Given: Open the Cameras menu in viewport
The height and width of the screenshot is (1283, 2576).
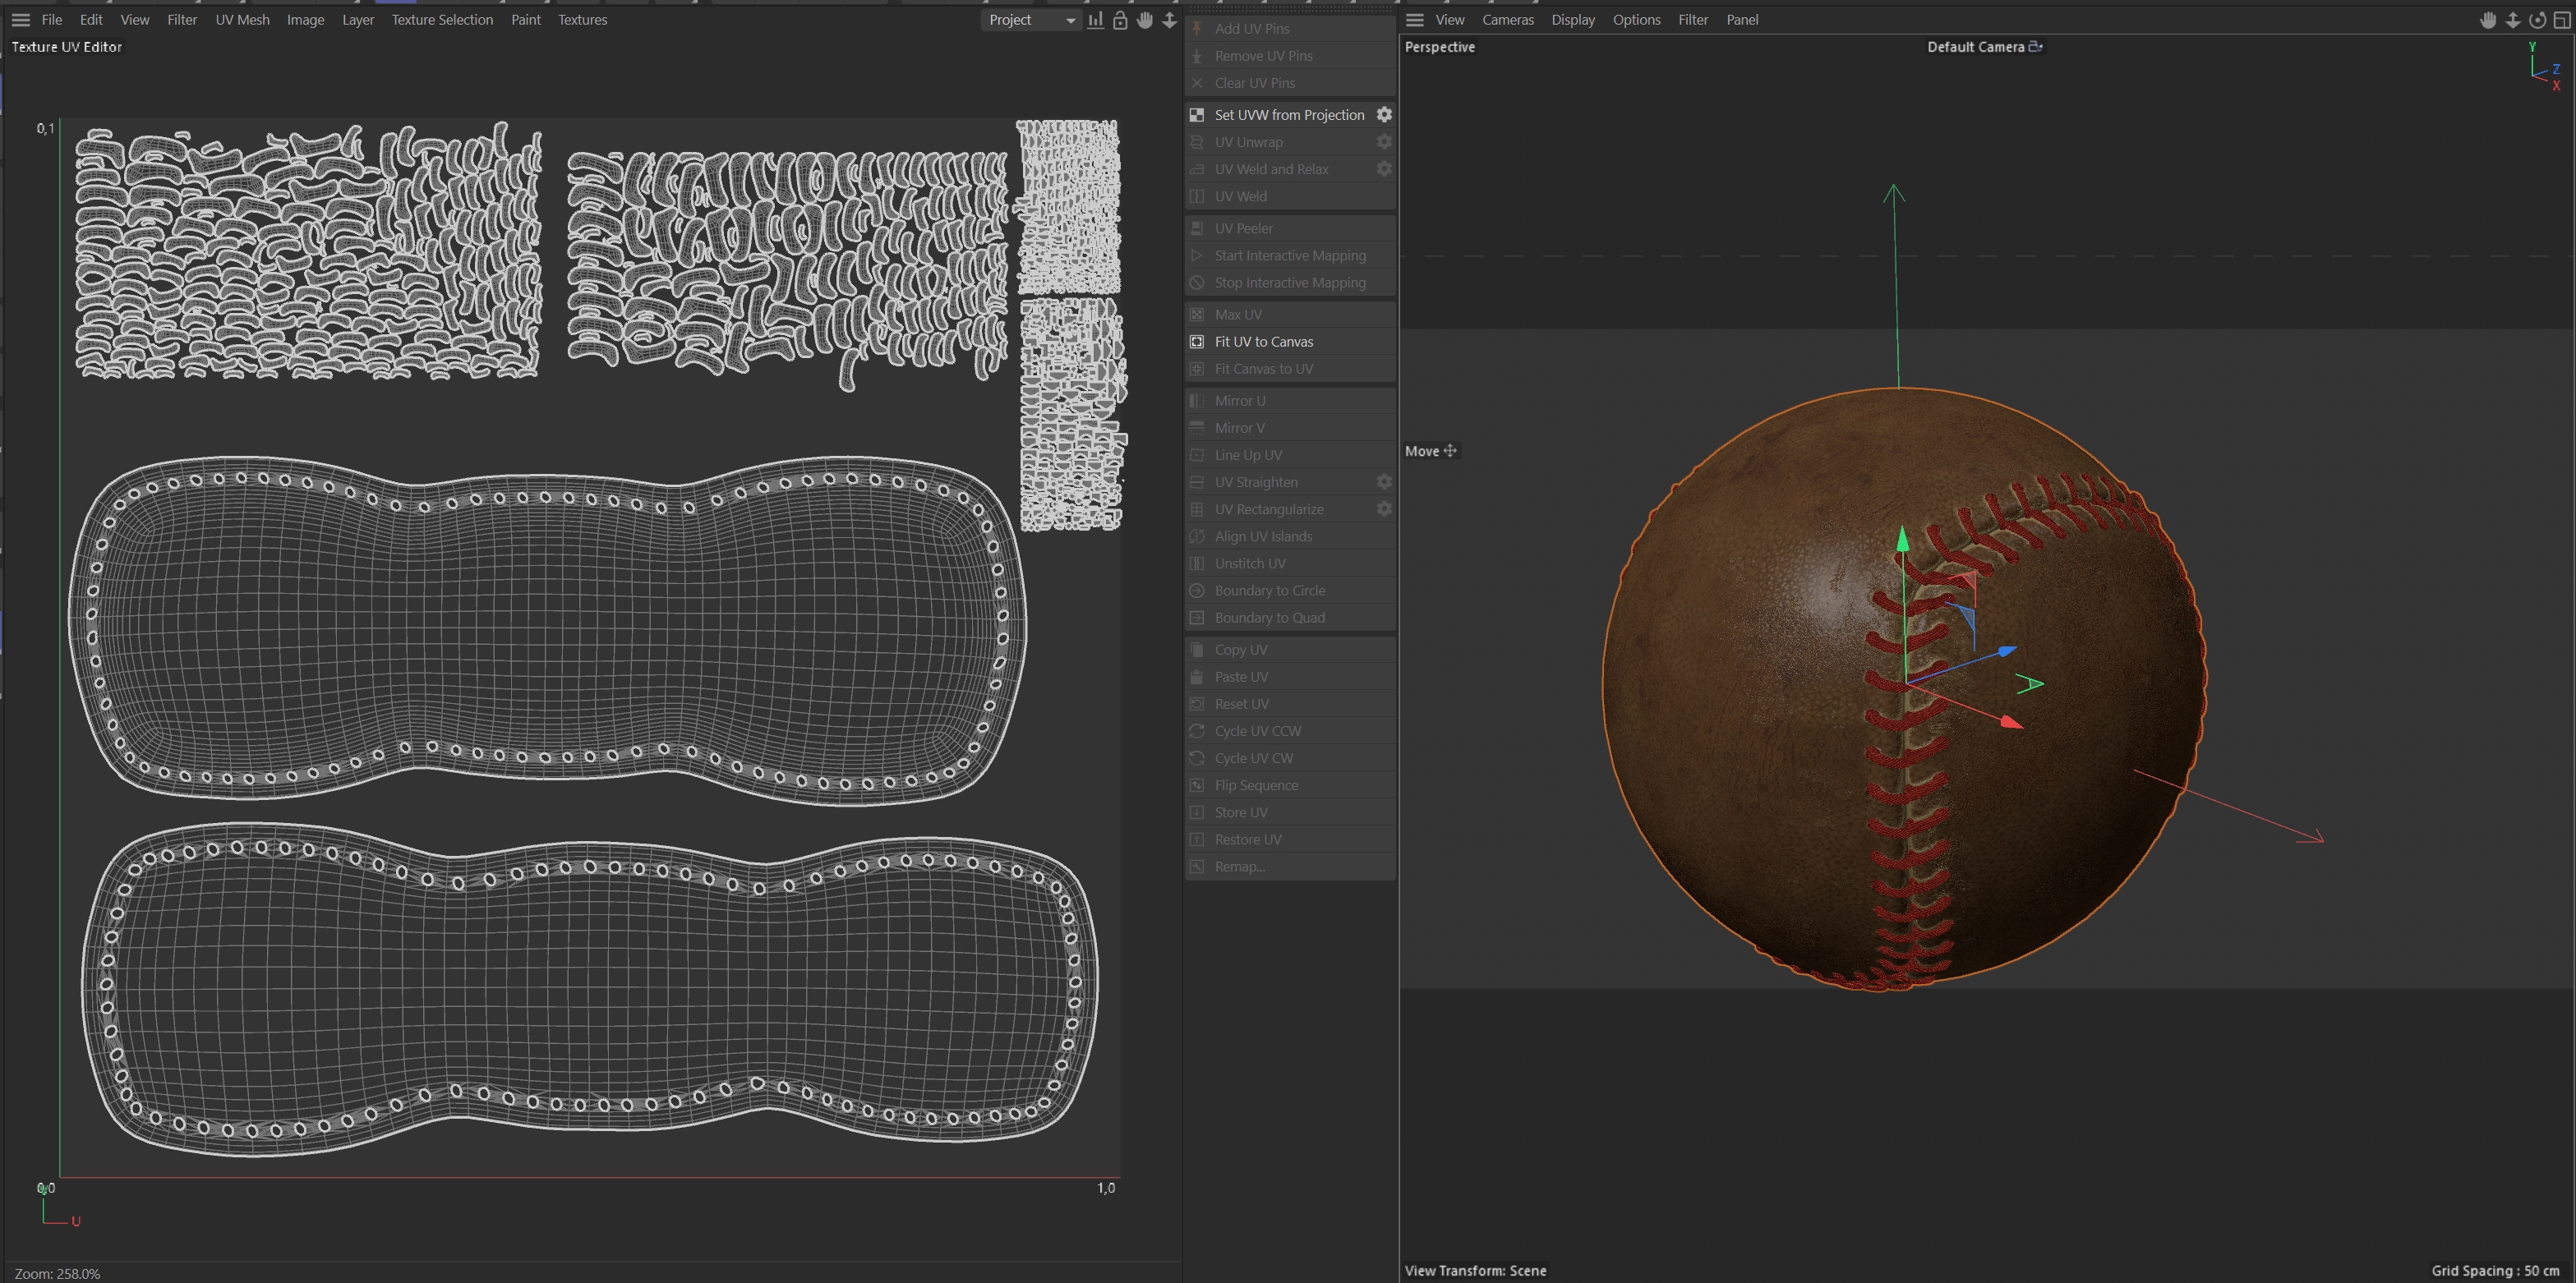Looking at the screenshot, I should click(x=1507, y=20).
